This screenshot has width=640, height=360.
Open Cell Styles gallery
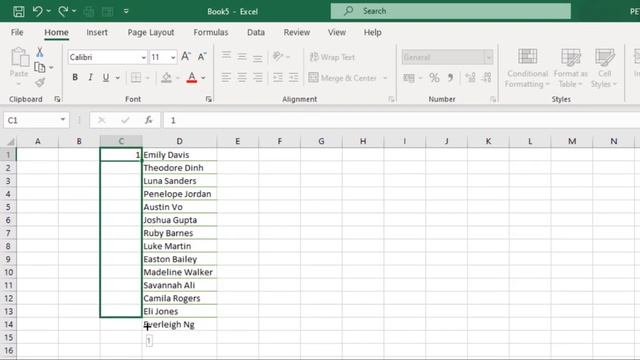click(604, 68)
